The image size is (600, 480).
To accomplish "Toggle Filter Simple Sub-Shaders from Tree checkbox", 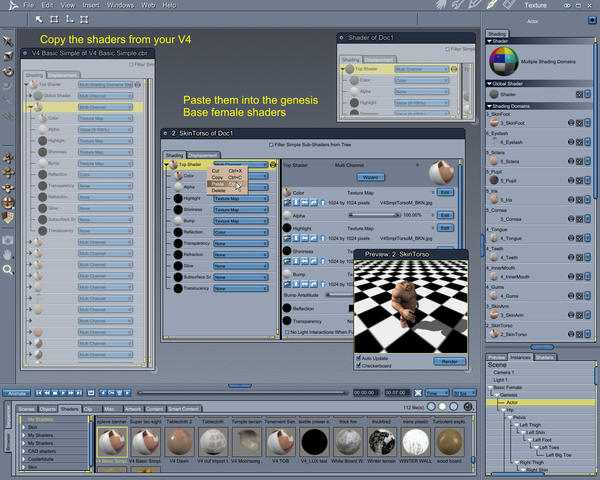I will pyautogui.click(x=271, y=145).
